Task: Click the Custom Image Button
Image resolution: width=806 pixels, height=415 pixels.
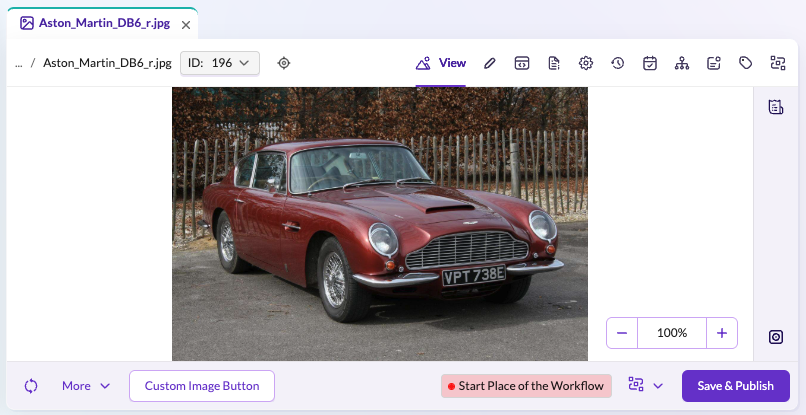Action: (x=202, y=386)
